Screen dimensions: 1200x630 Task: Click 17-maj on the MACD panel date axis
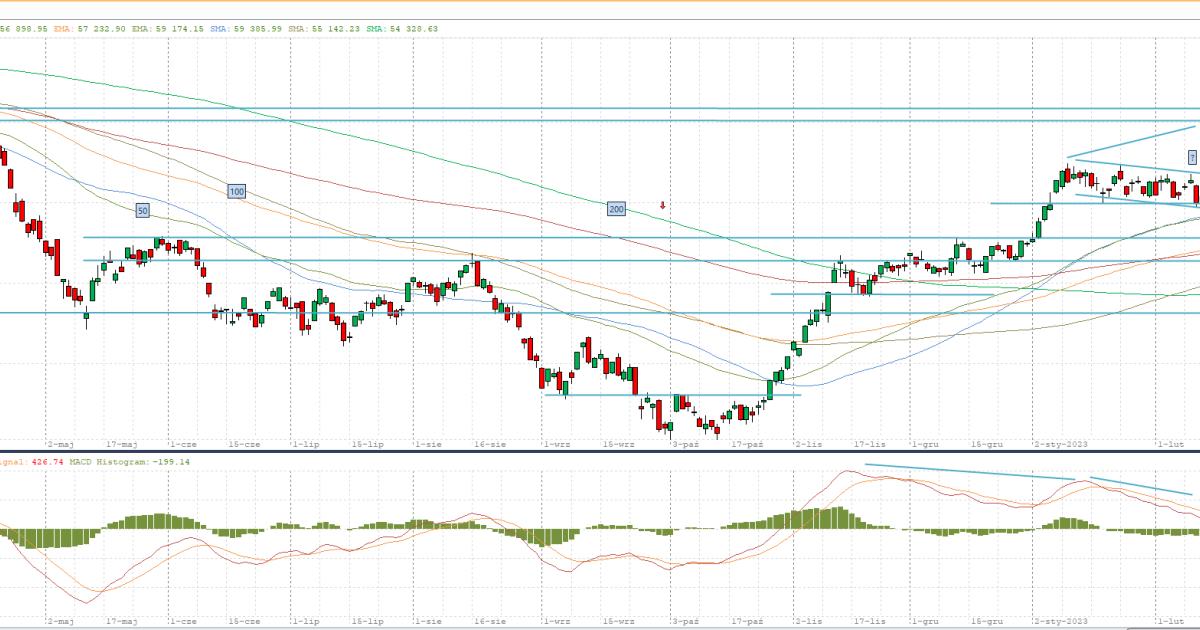(121, 621)
